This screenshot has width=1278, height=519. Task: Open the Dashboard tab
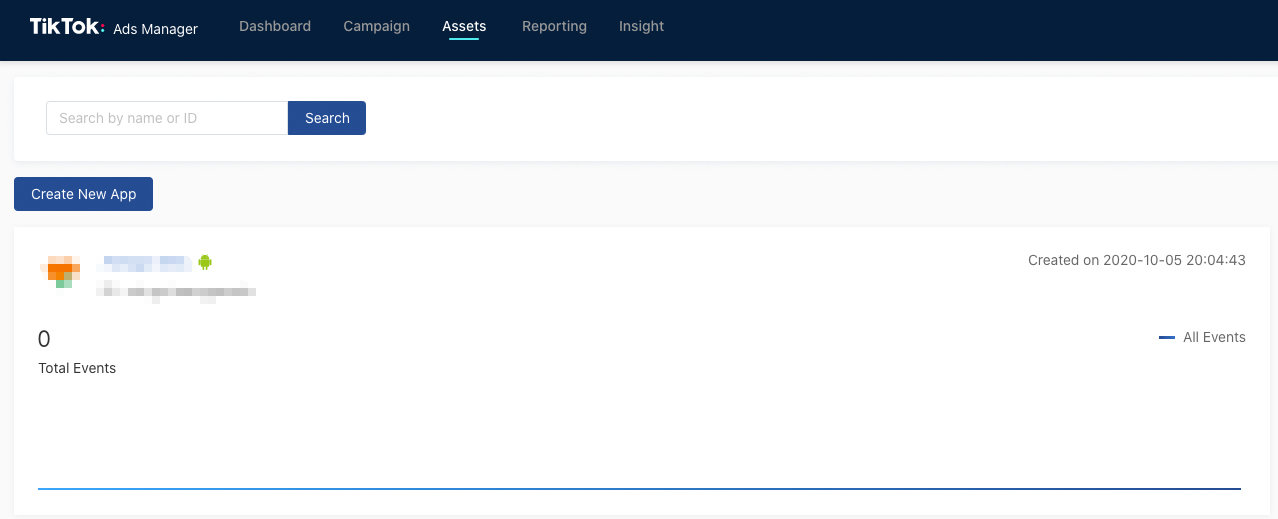(275, 26)
